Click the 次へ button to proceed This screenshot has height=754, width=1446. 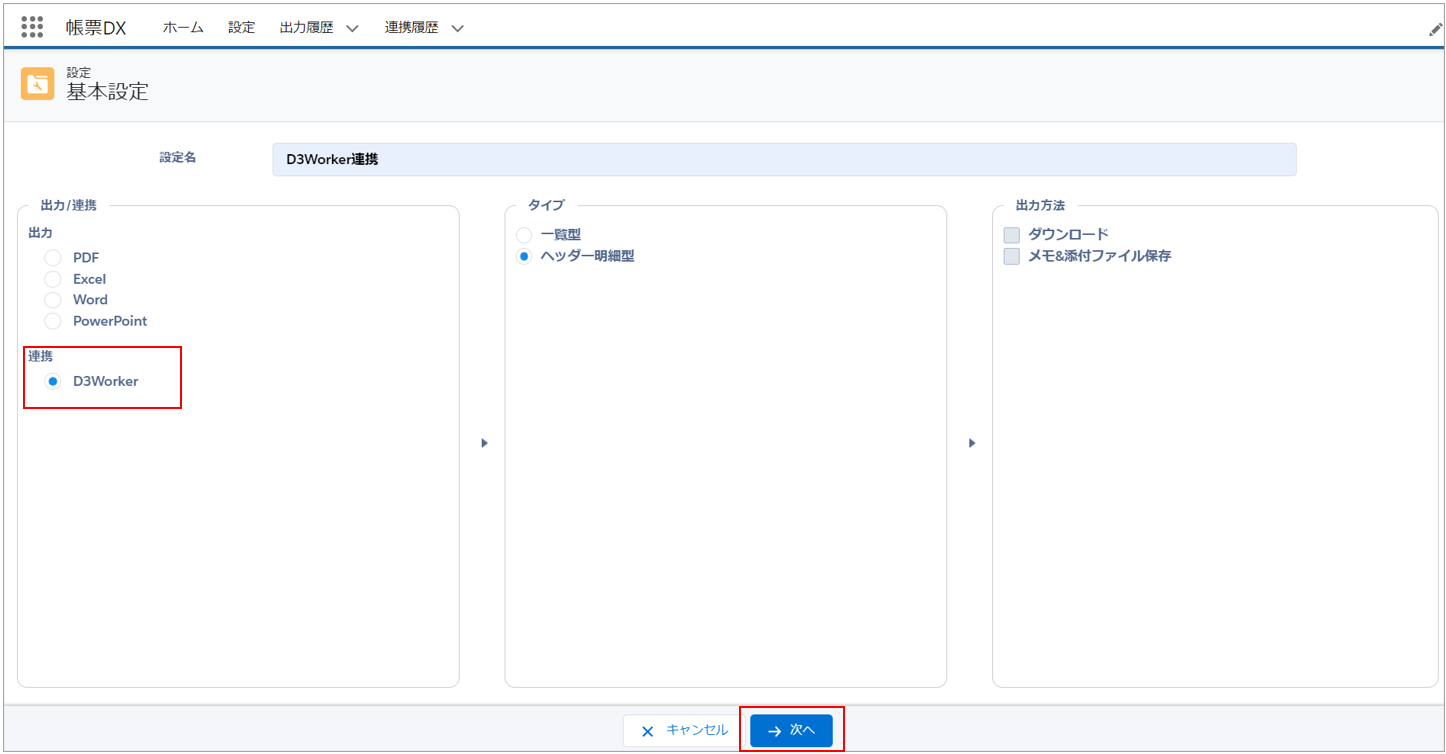coord(793,730)
